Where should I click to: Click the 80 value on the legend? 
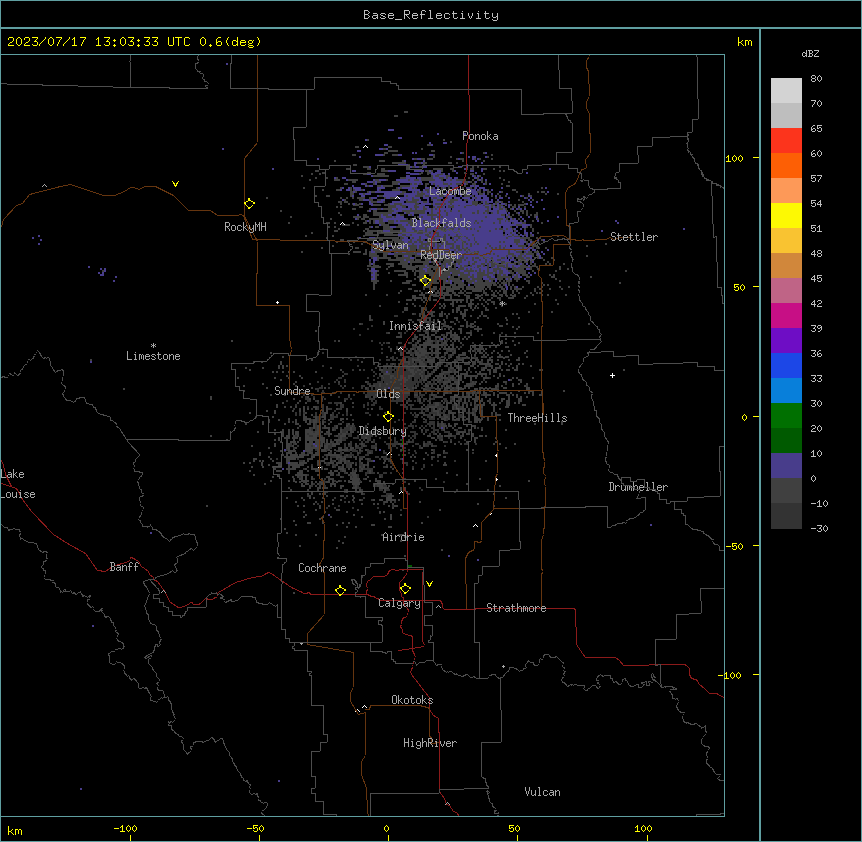coord(816,79)
